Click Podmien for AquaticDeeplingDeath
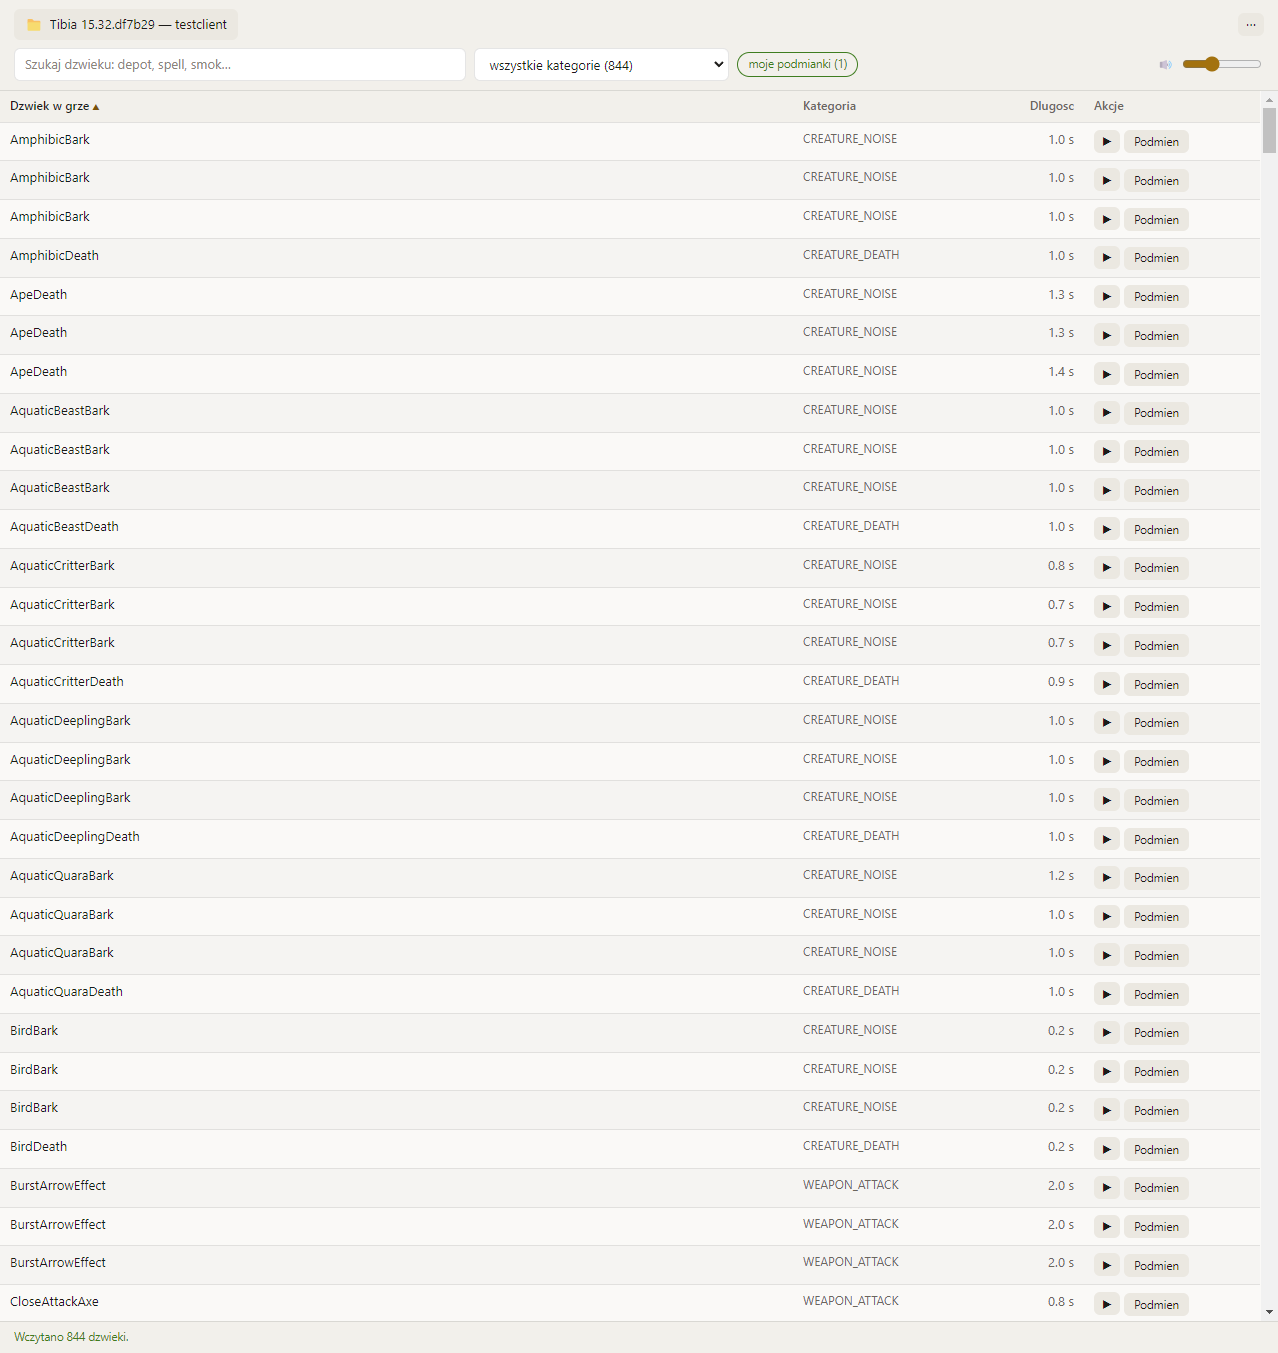 point(1156,839)
